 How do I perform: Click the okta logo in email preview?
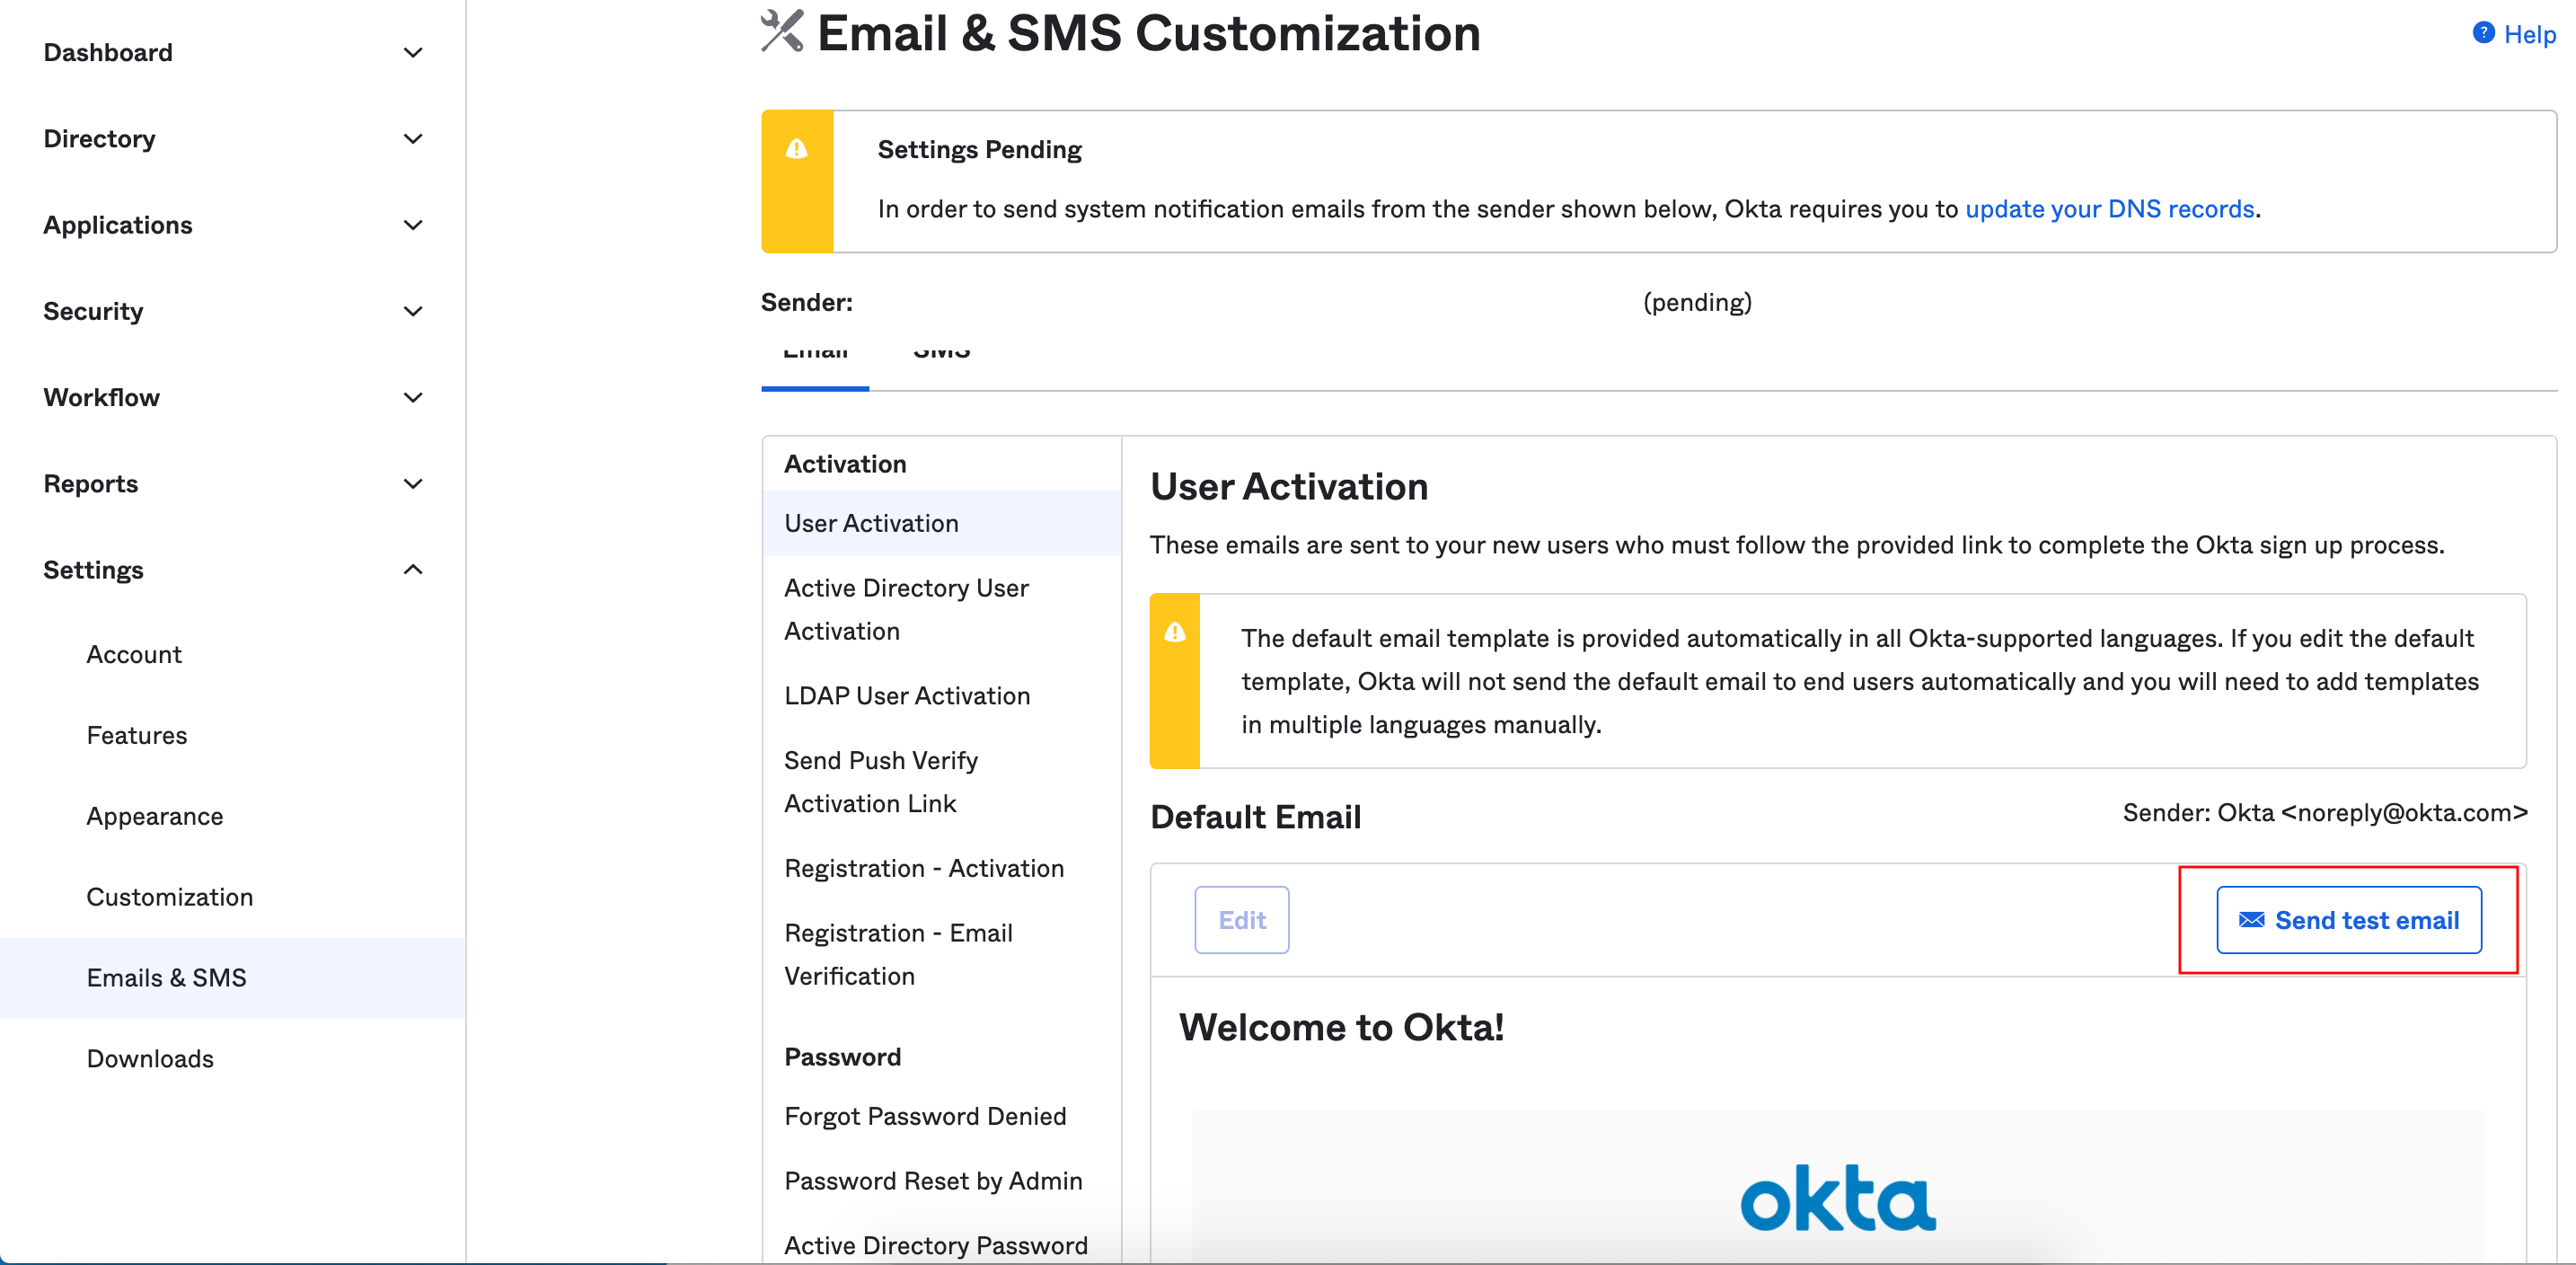[x=1837, y=1197]
